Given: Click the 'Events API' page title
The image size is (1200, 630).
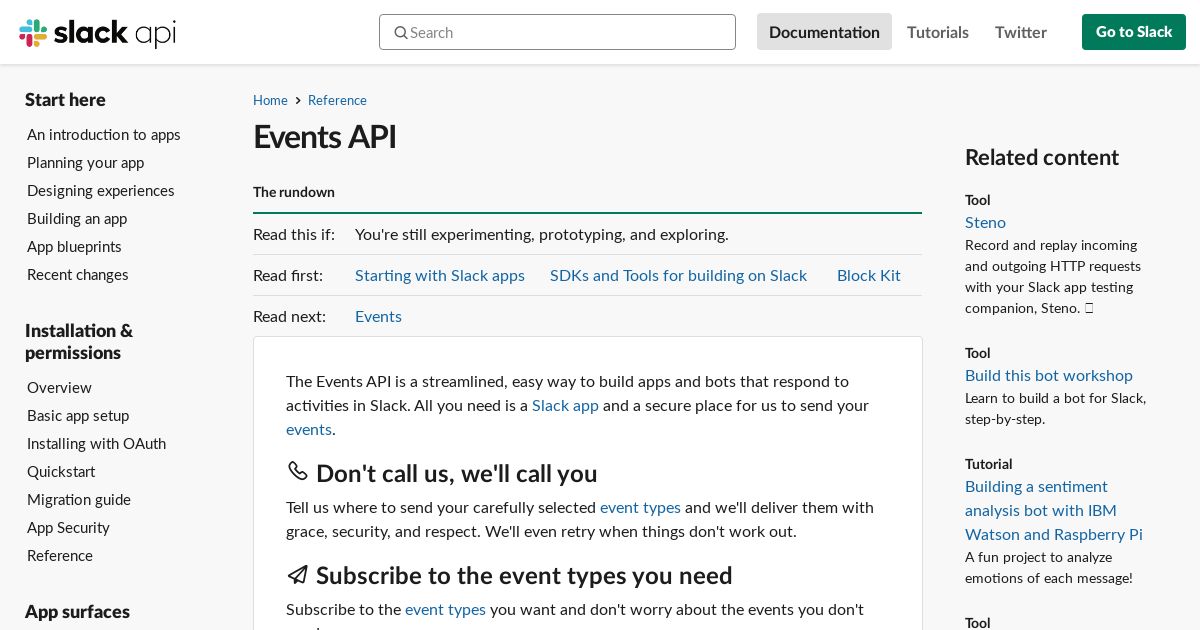Looking at the screenshot, I should click(x=325, y=136).
